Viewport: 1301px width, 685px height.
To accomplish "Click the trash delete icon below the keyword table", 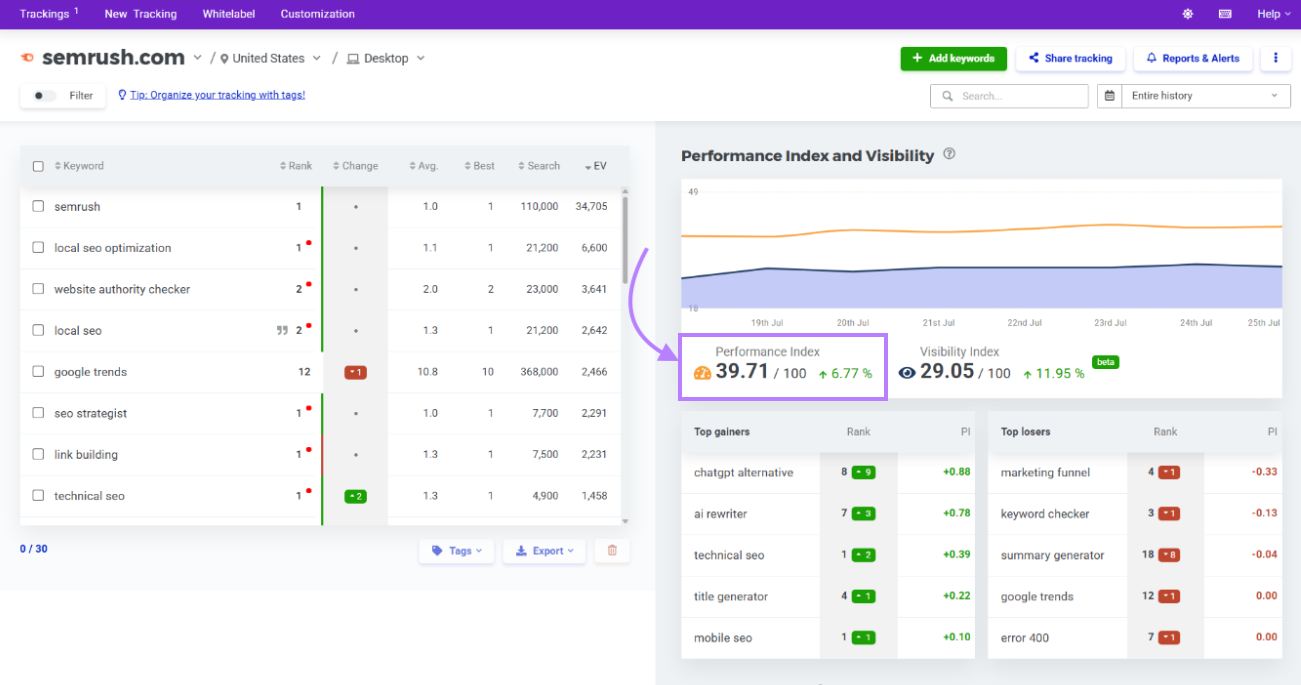I will click(612, 551).
